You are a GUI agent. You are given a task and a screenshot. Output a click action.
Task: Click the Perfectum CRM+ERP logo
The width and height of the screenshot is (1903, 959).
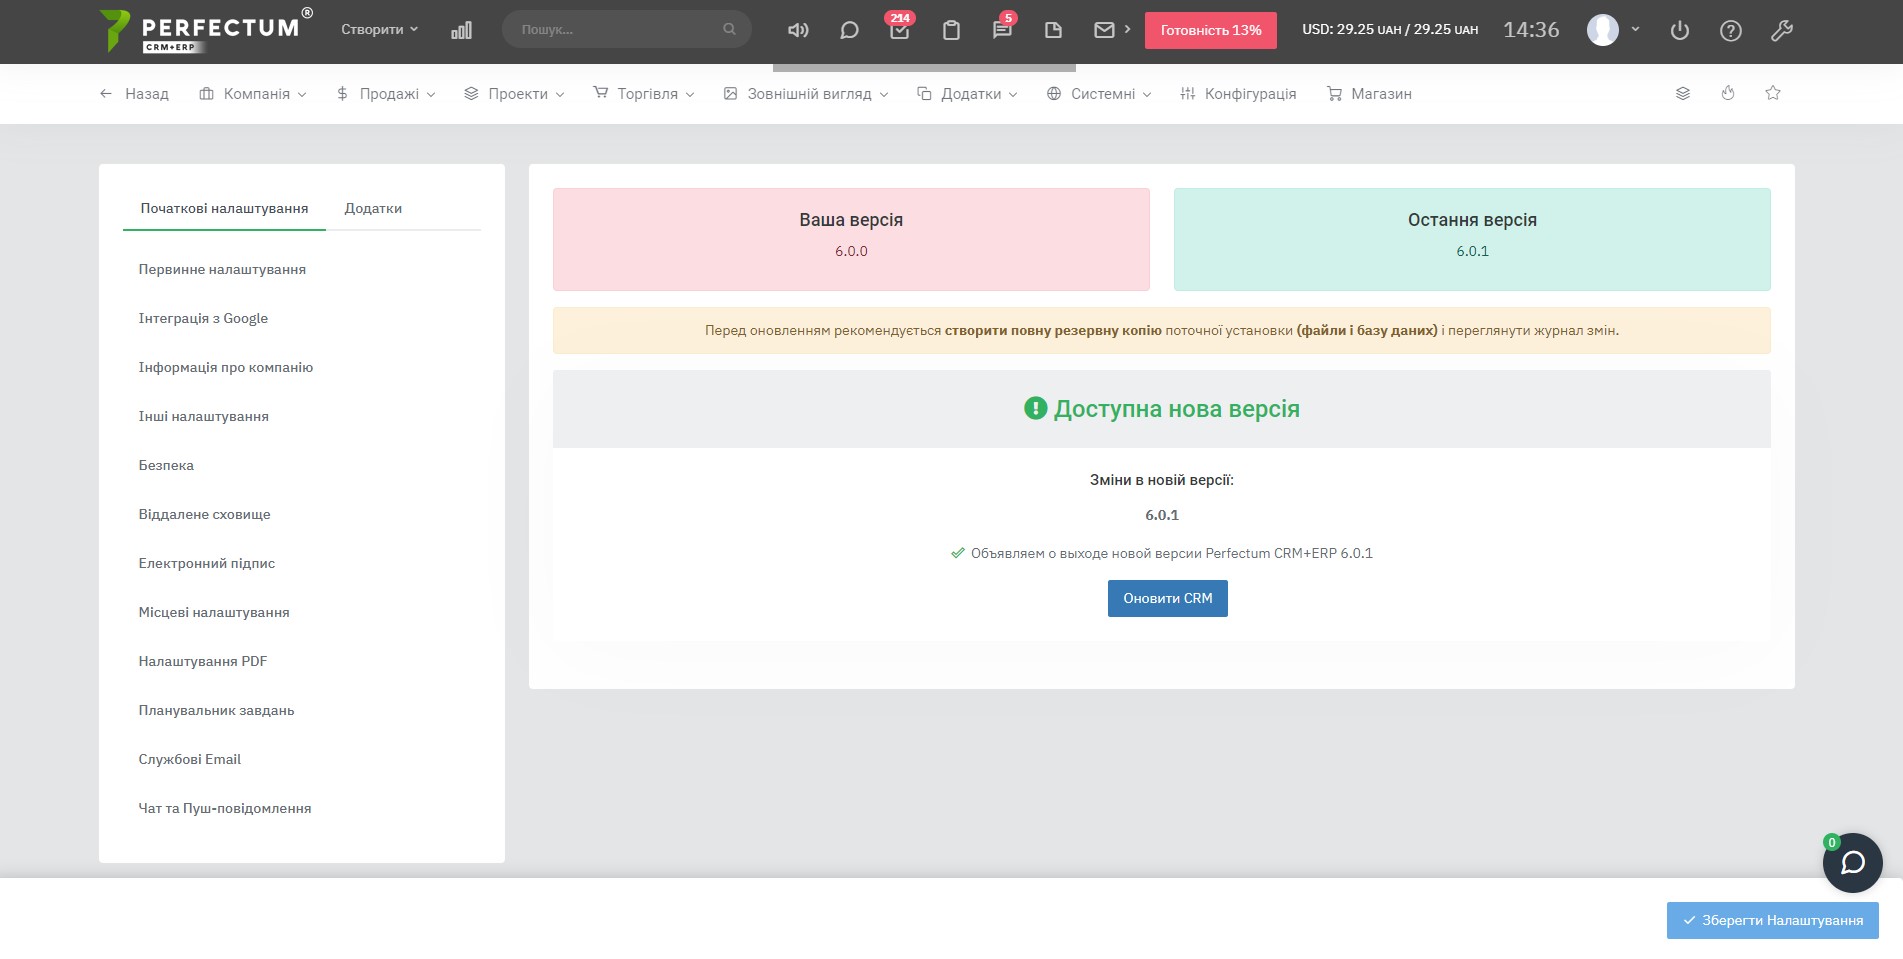pos(206,30)
